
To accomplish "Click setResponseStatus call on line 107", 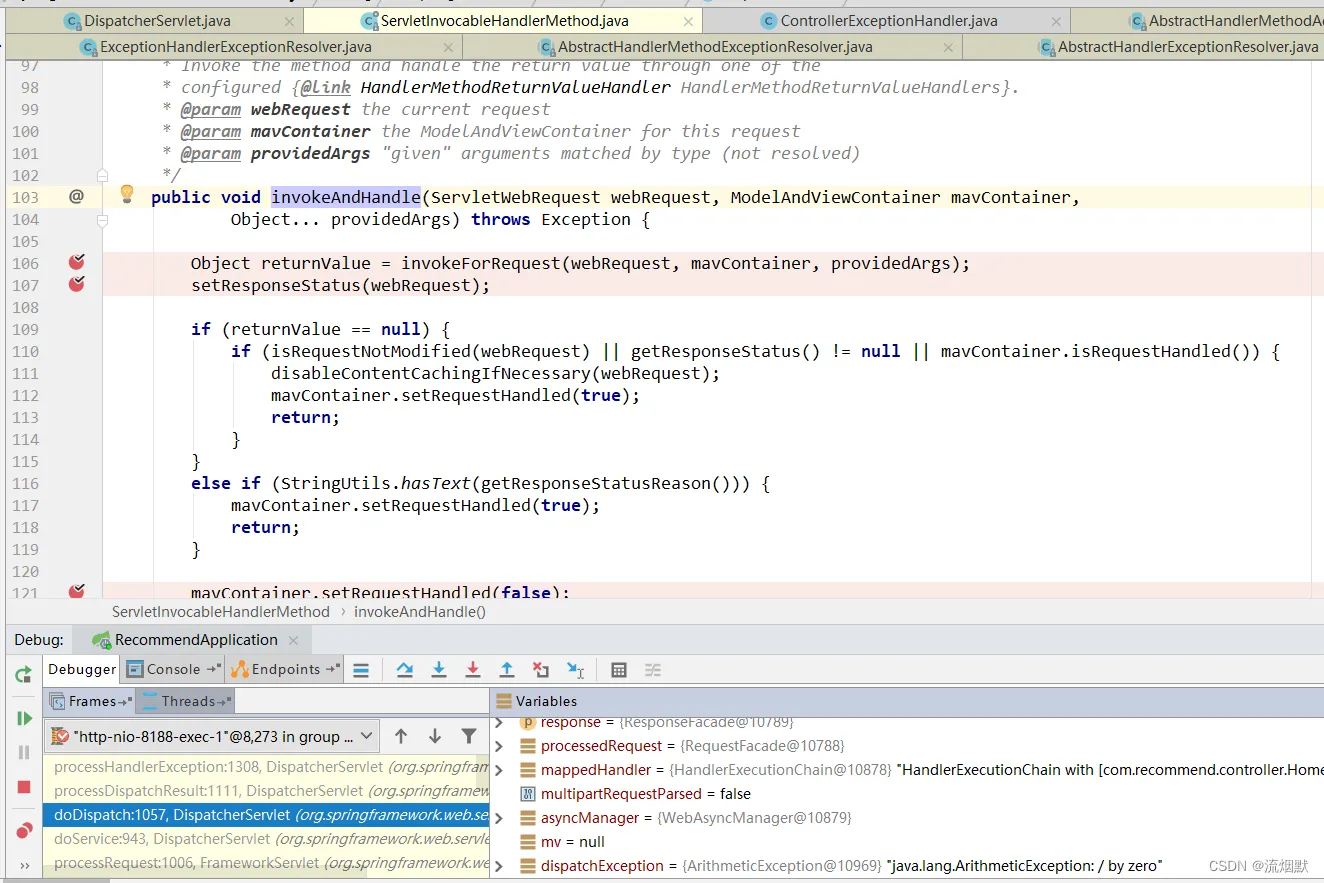I will pos(276,285).
